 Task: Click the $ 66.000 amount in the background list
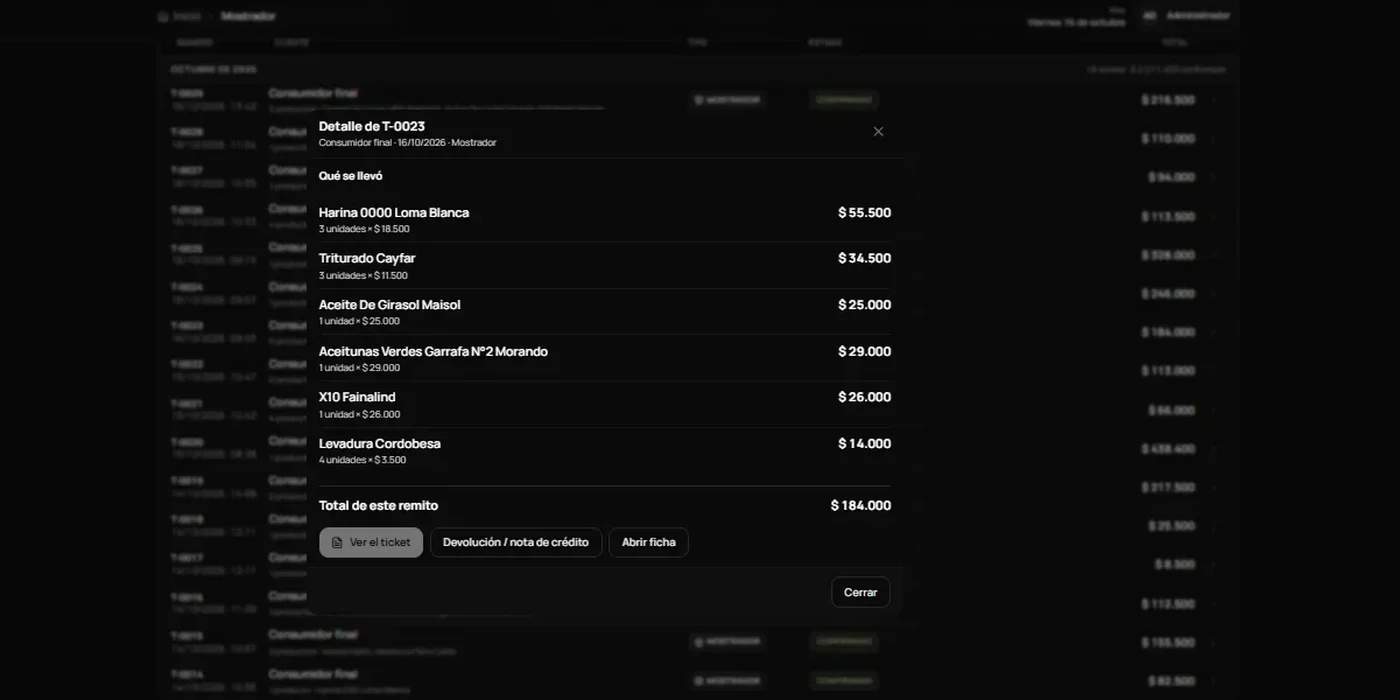(1171, 410)
